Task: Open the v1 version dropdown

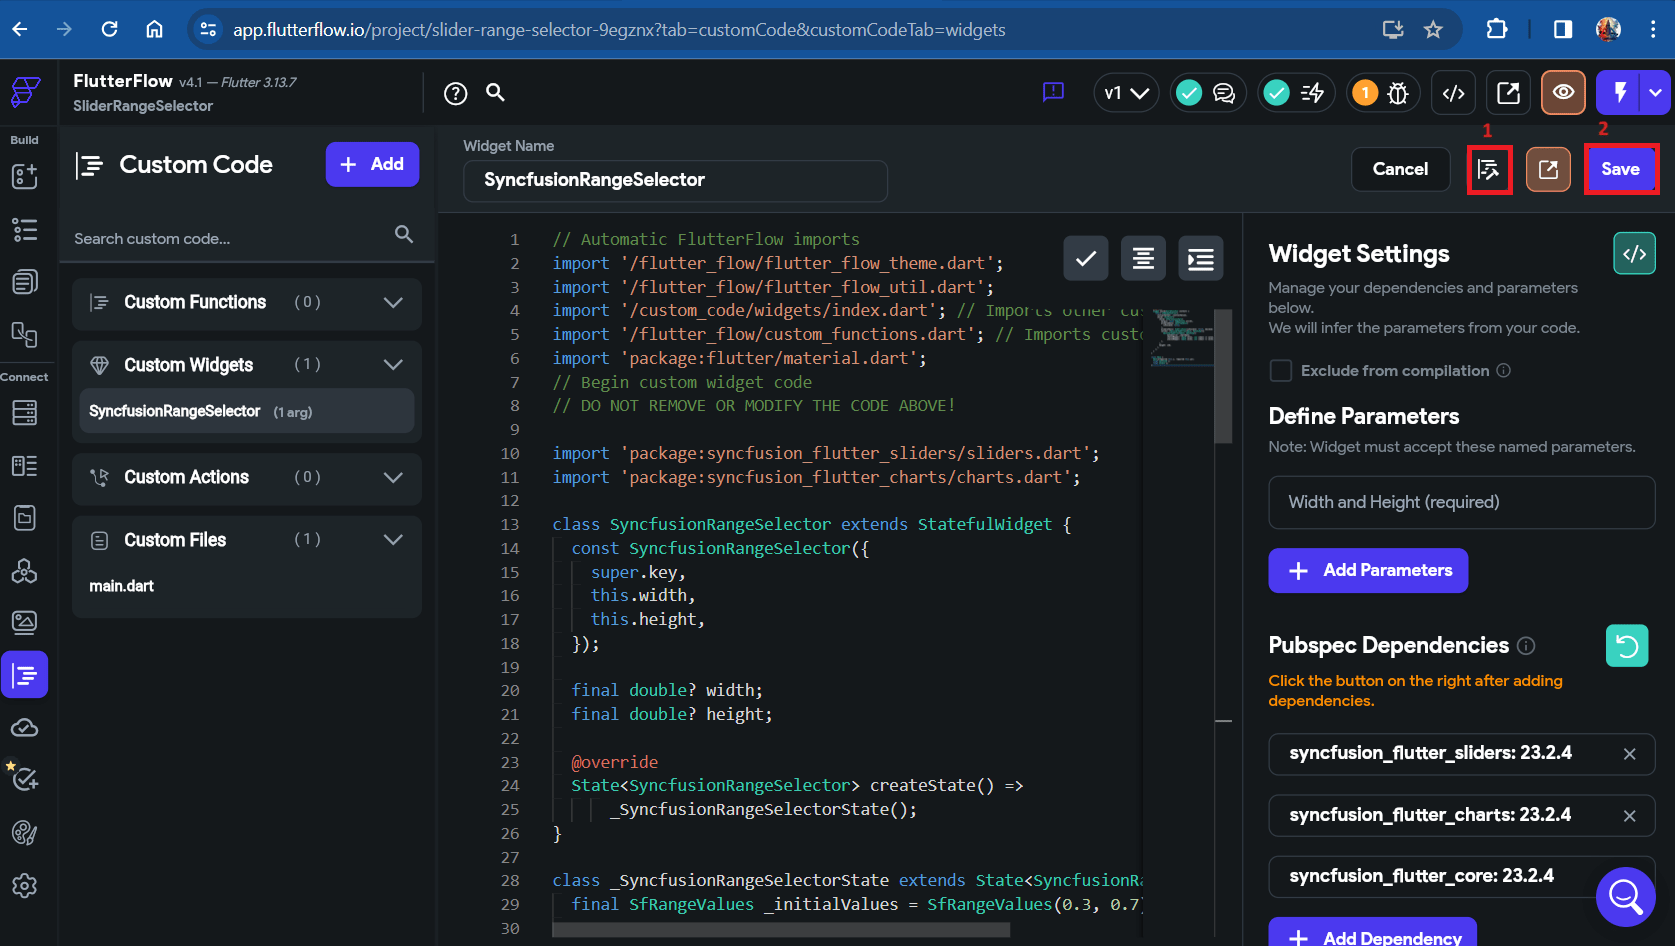Action: 1126,93
